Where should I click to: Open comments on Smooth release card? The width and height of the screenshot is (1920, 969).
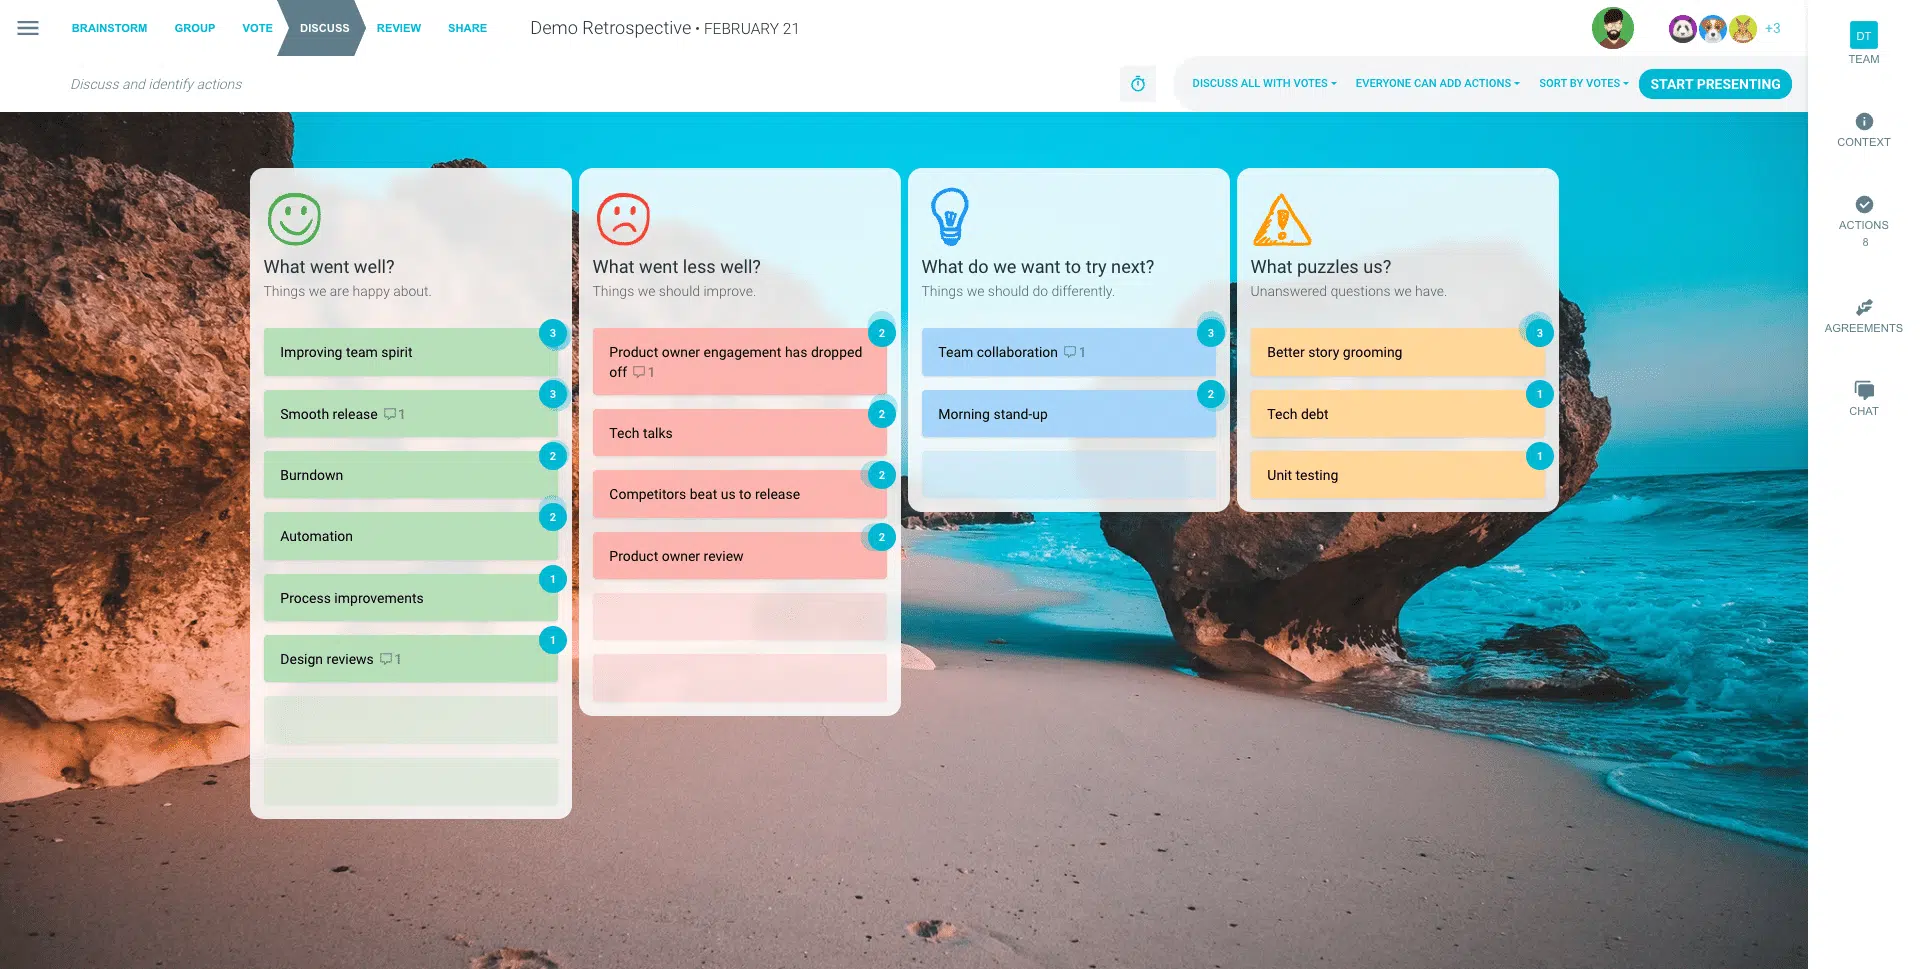click(x=394, y=414)
